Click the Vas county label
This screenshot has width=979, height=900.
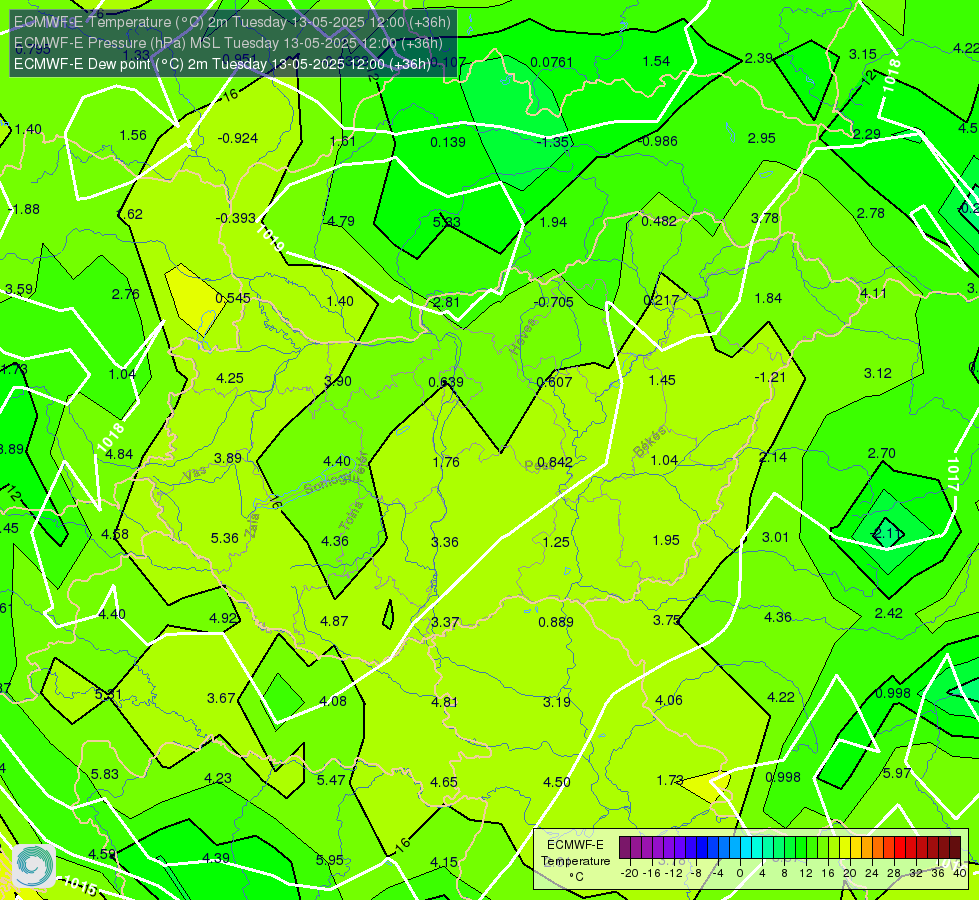tap(195, 474)
